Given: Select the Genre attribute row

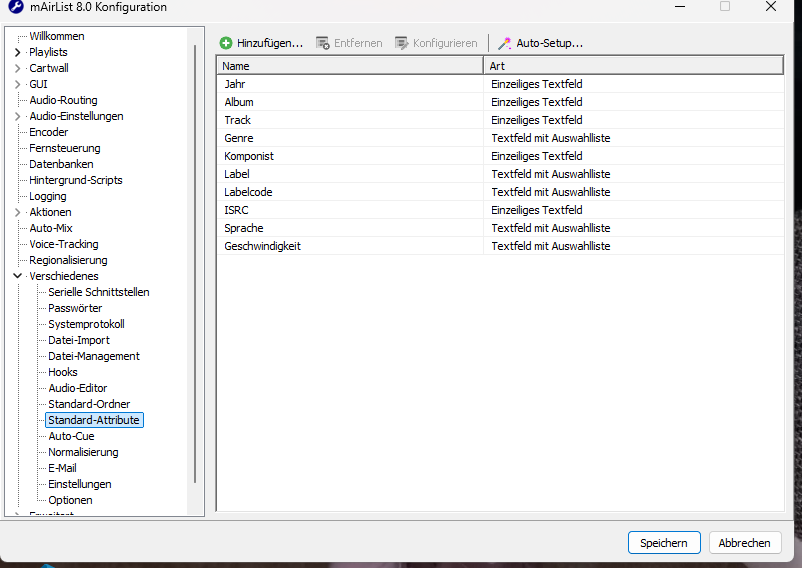Looking at the screenshot, I should pyautogui.click(x=239, y=138).
